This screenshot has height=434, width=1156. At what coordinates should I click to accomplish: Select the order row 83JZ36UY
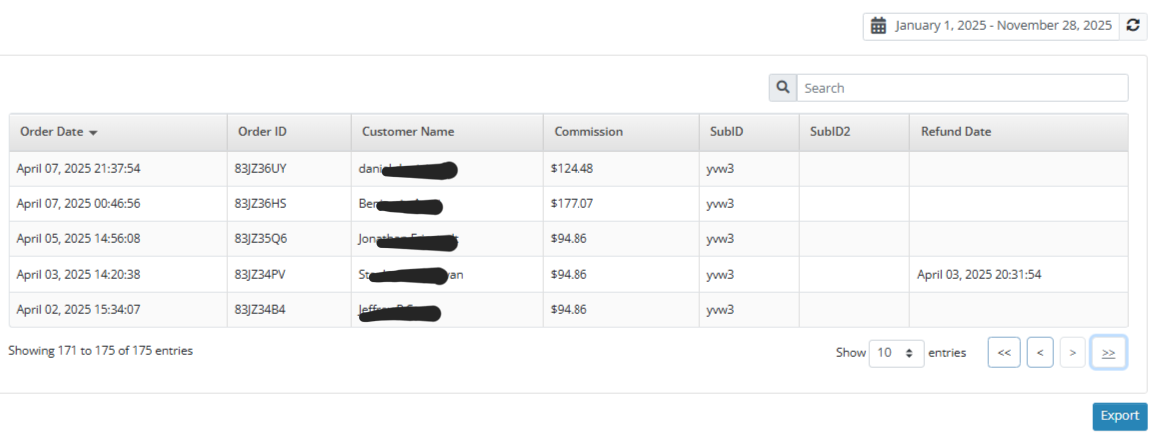click(260, 169)
